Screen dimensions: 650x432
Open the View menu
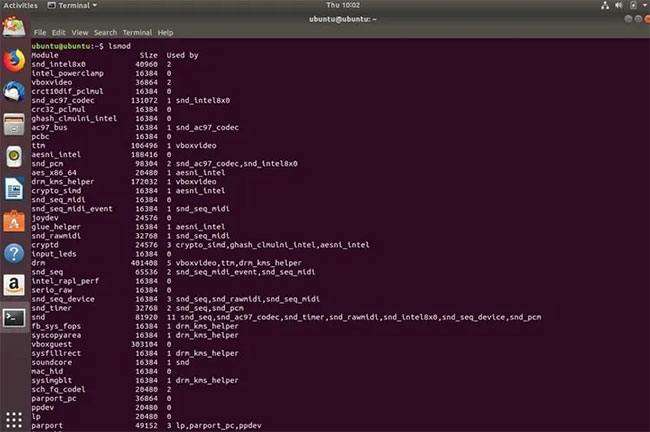click(x=80, y=32)
